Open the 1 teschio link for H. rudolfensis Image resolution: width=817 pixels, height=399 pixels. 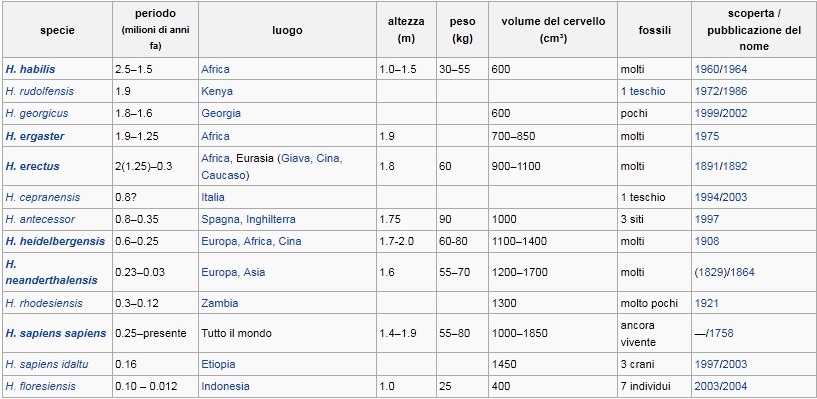point(643,91)
